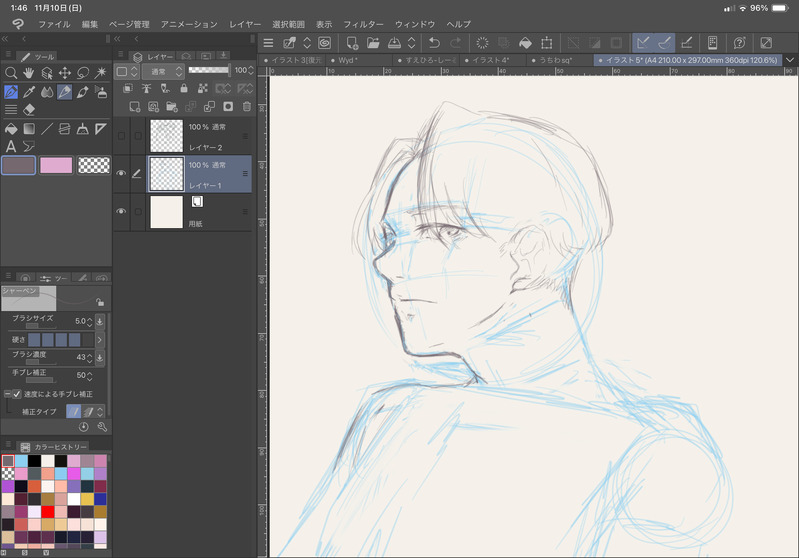This screenshot has height=558, width=799.
Task: Click the Undo arrow in command bar
Action: coord(434,43)
